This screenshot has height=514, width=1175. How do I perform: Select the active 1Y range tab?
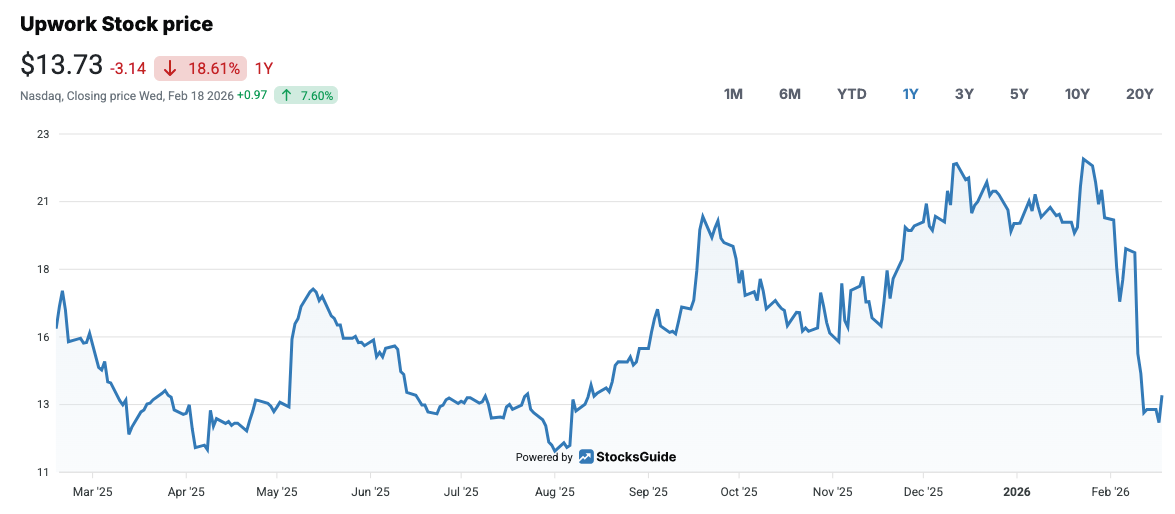pos(910,94)
